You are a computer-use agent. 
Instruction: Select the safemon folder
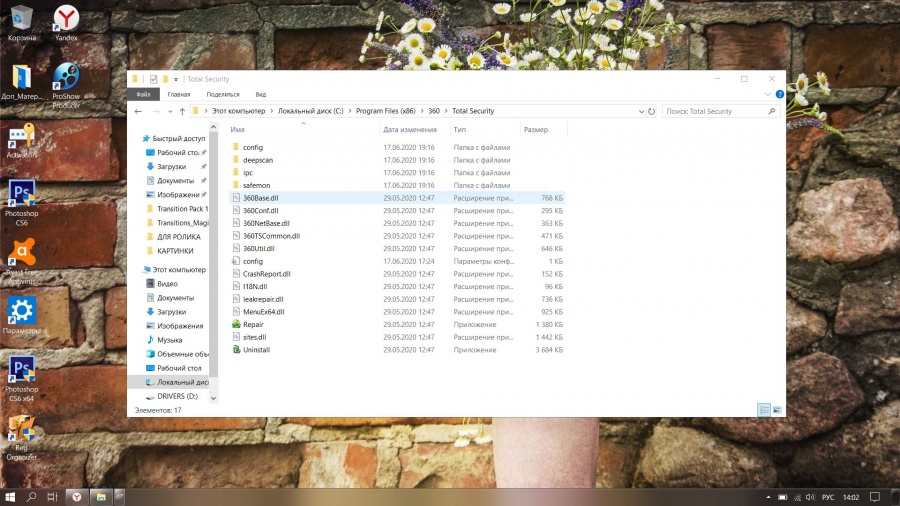pyautogui.click(x=256, y=185)
